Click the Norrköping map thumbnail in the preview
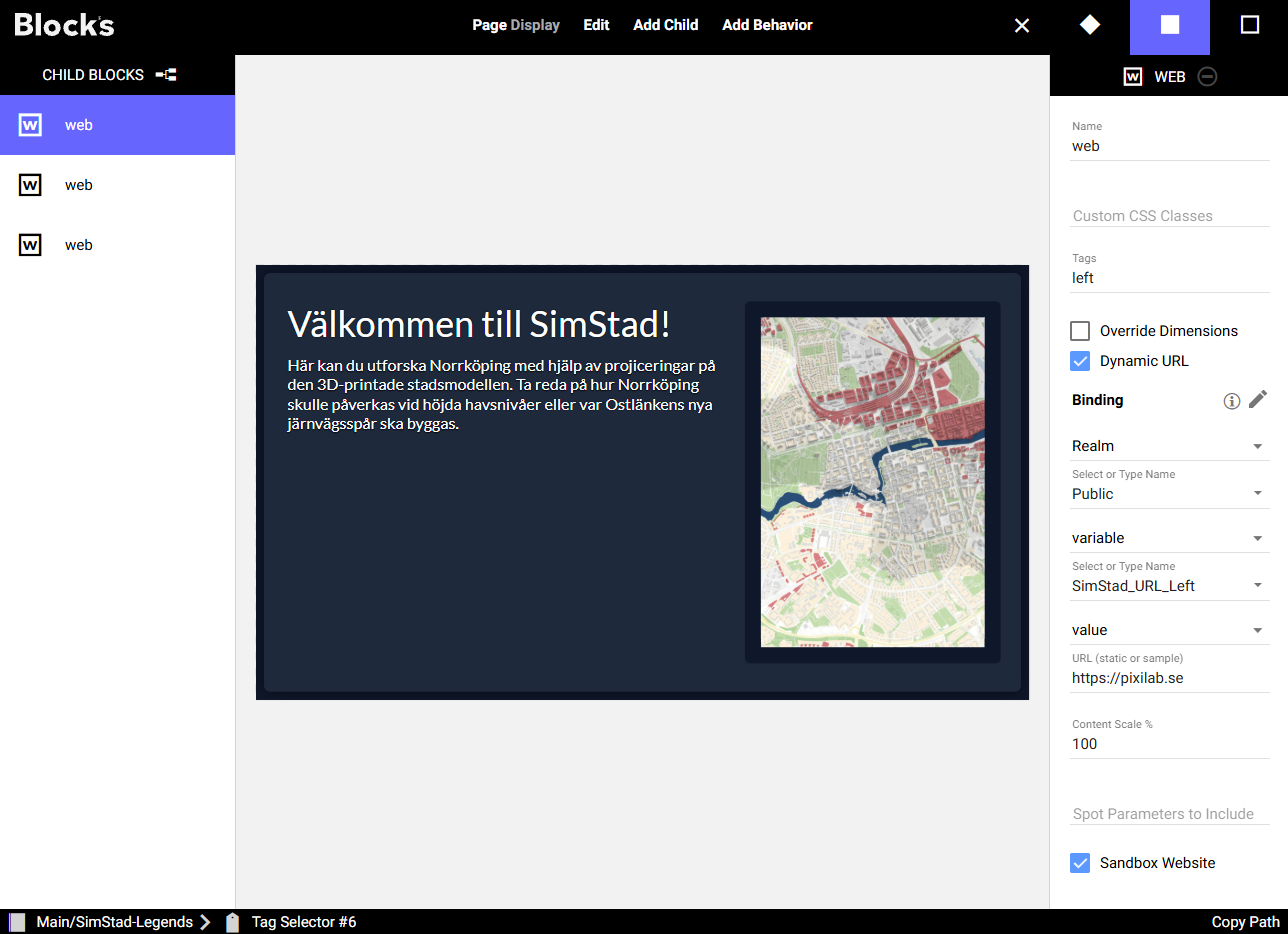The width and height of the screenshot is (1288, 934). (x=873, y=482)
